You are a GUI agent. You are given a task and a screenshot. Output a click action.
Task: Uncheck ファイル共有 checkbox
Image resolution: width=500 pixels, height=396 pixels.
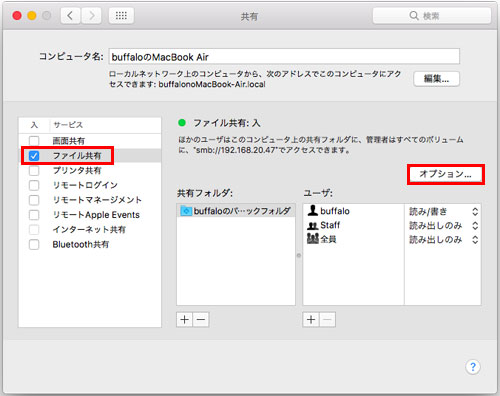tap(34, 156)
